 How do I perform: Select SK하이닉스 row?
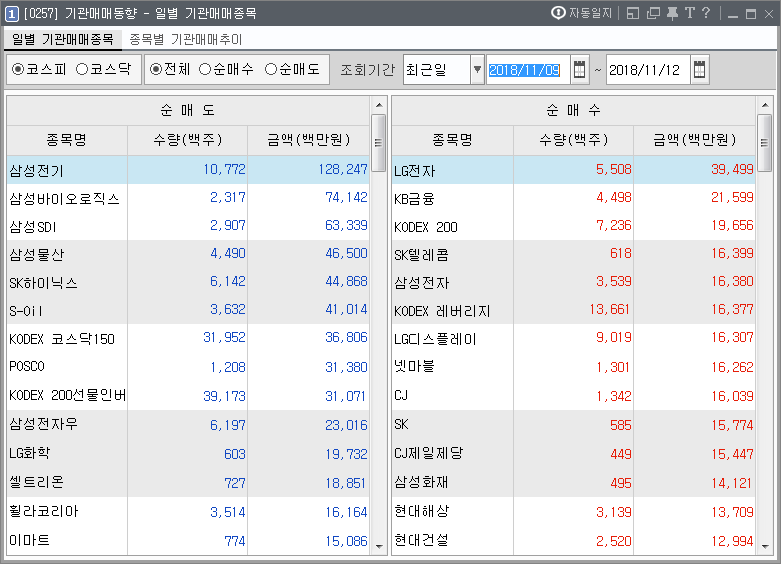point(188,282)
